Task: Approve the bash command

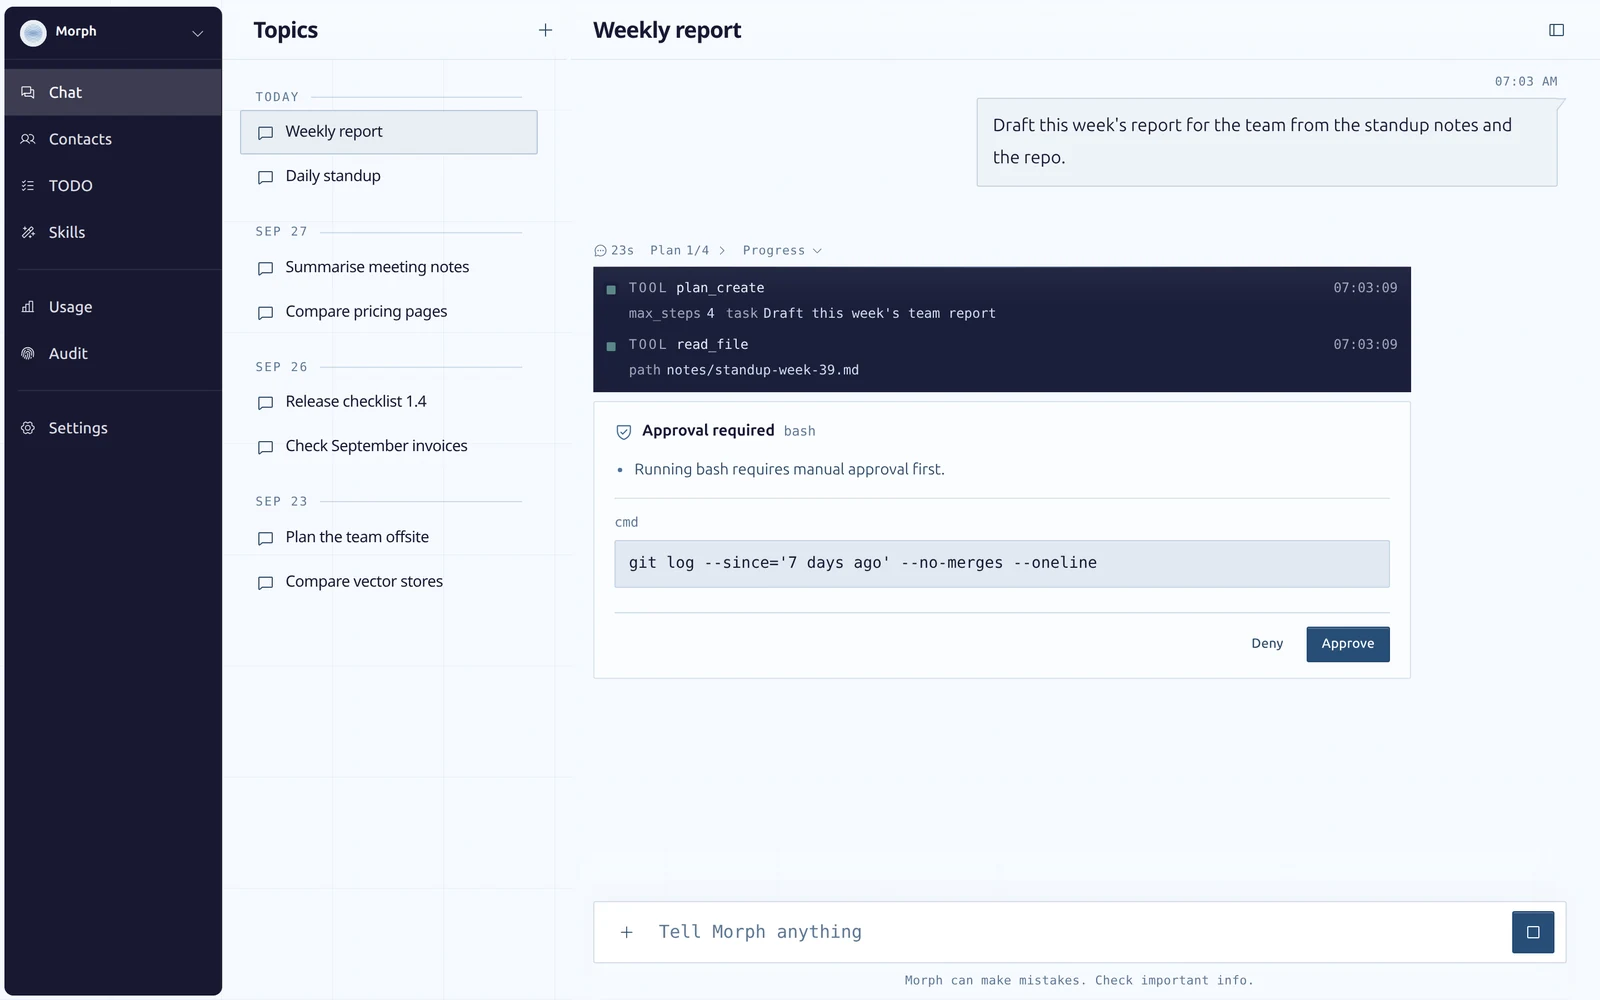Action: 1348,644
